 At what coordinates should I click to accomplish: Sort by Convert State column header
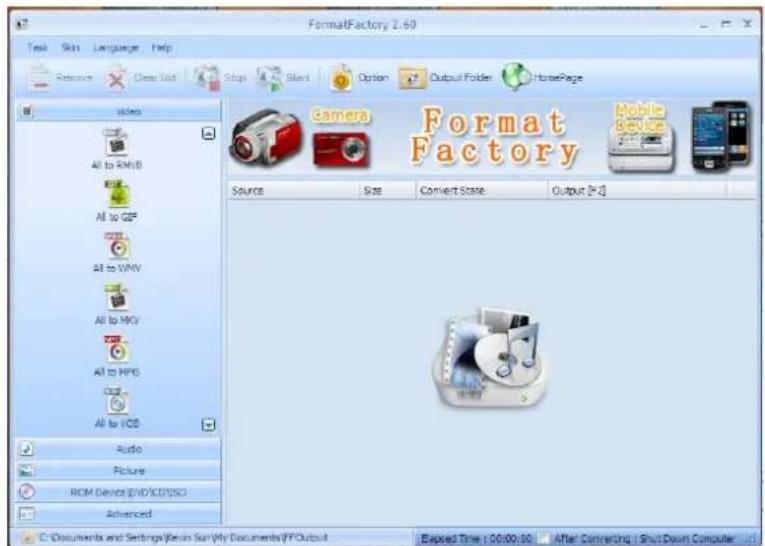click(482, 190)
